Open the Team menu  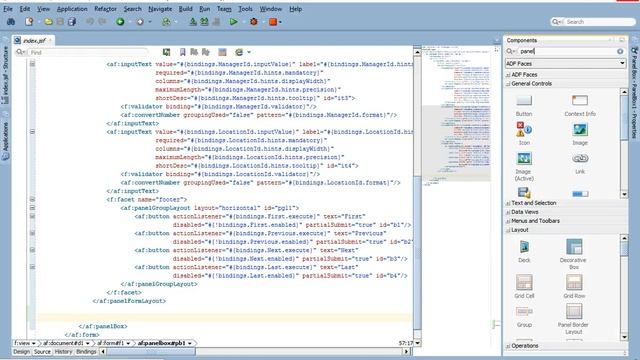click(x=224, y=9)
